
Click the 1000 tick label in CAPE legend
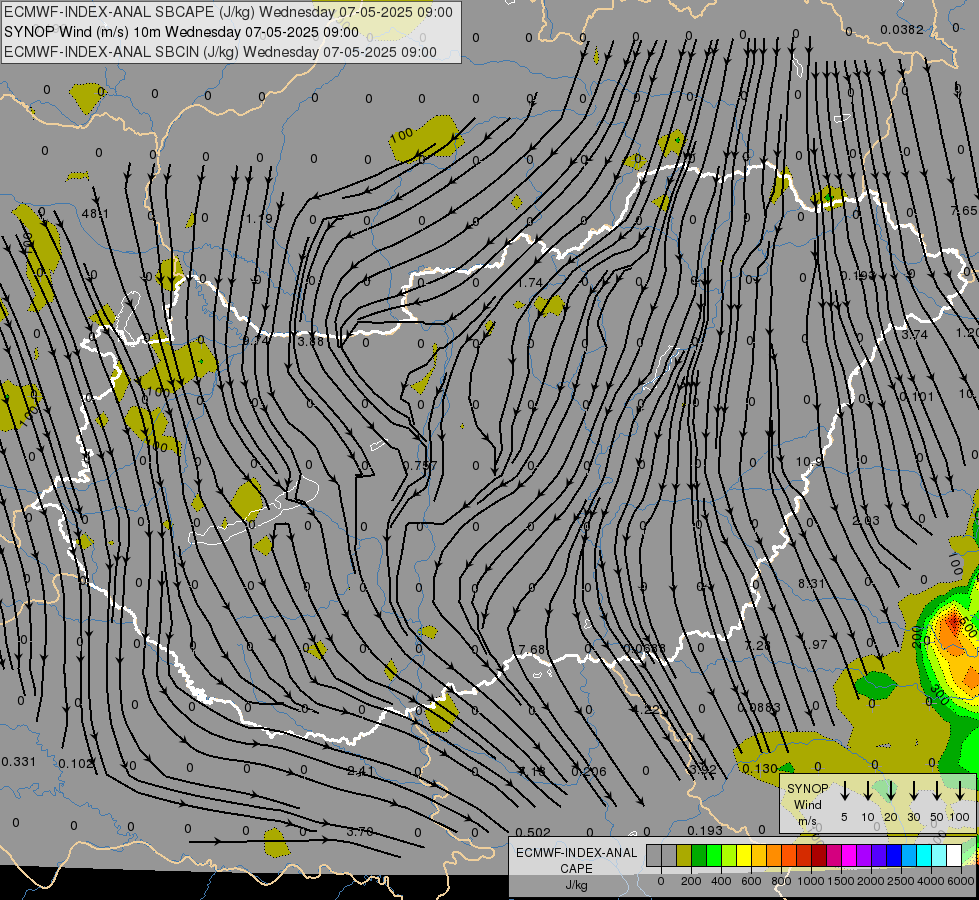[811, 881]
